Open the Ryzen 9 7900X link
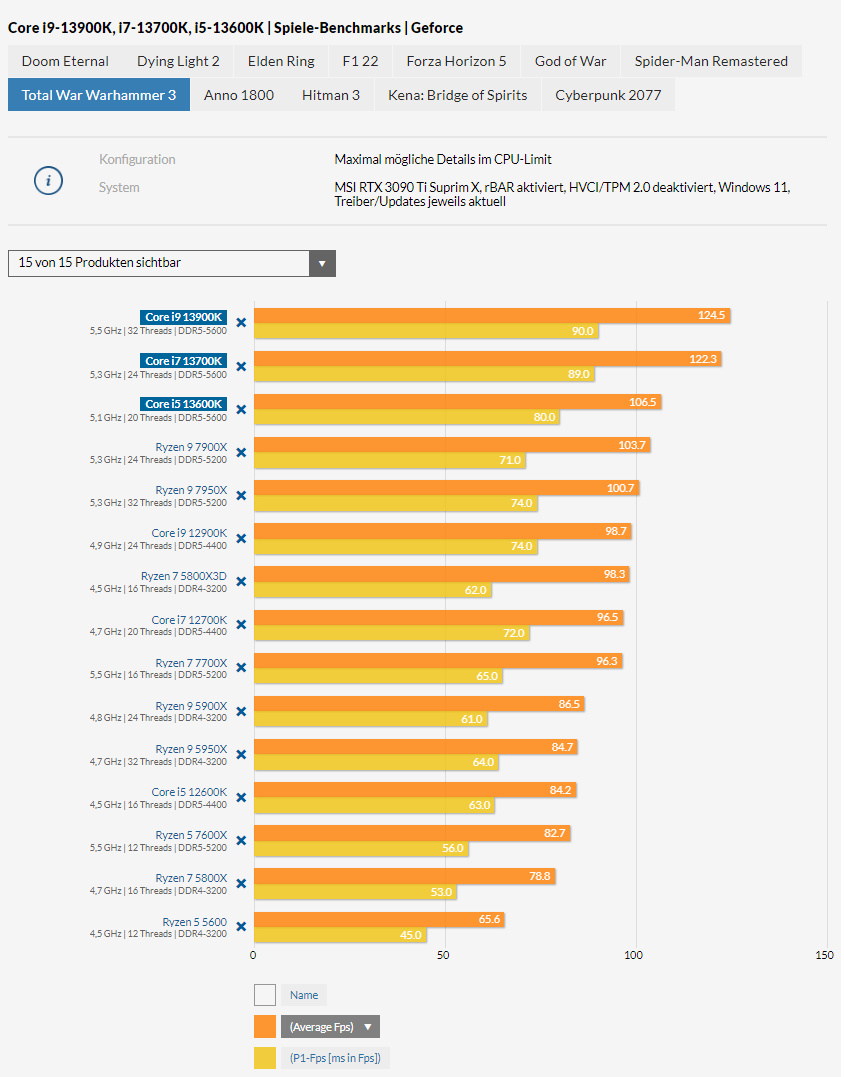 point(191,447)
